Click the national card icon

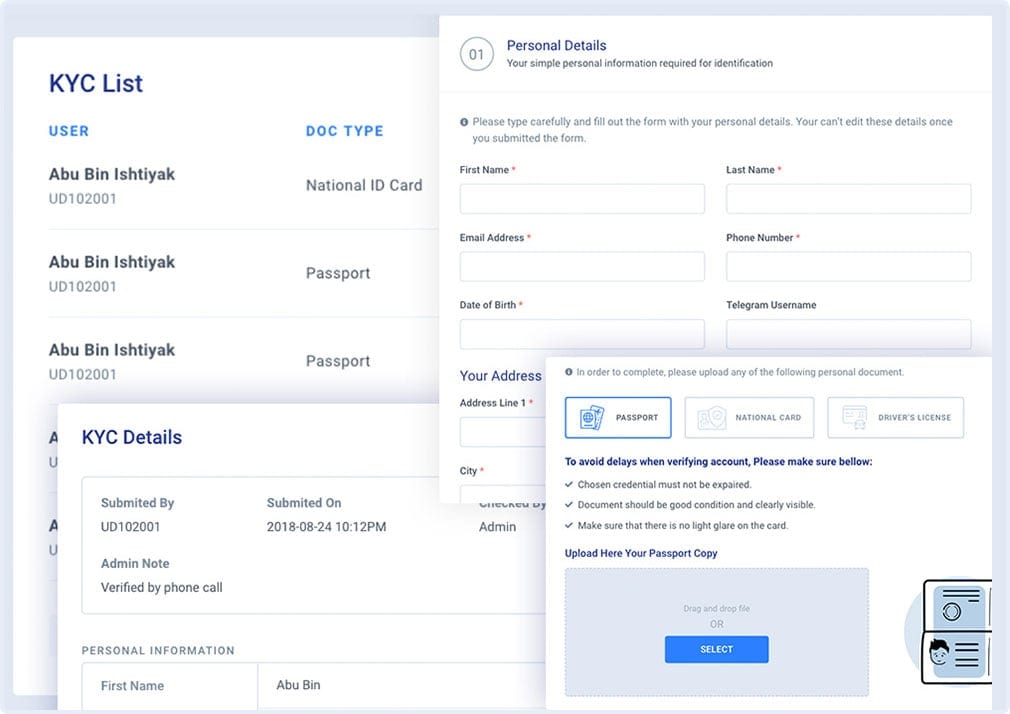tap(711, 417)
